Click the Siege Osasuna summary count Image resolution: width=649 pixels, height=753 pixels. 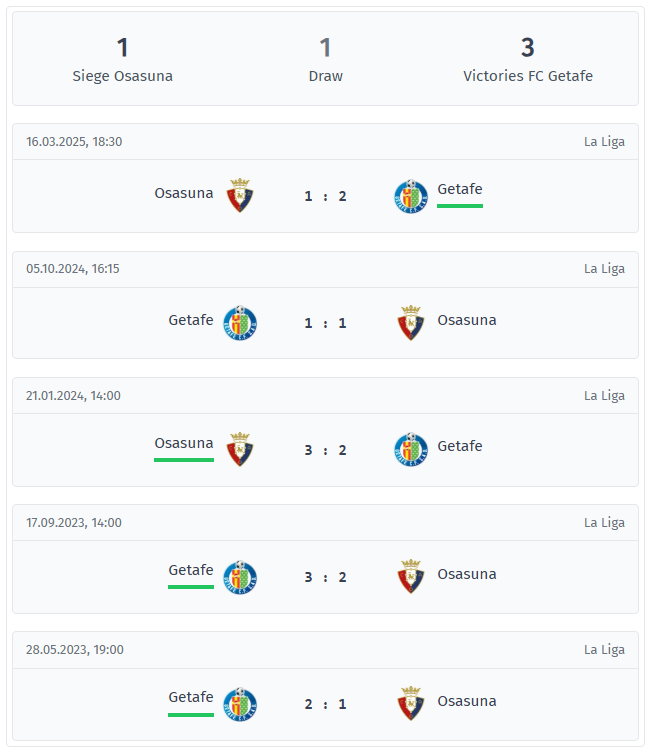coord(122,48)
